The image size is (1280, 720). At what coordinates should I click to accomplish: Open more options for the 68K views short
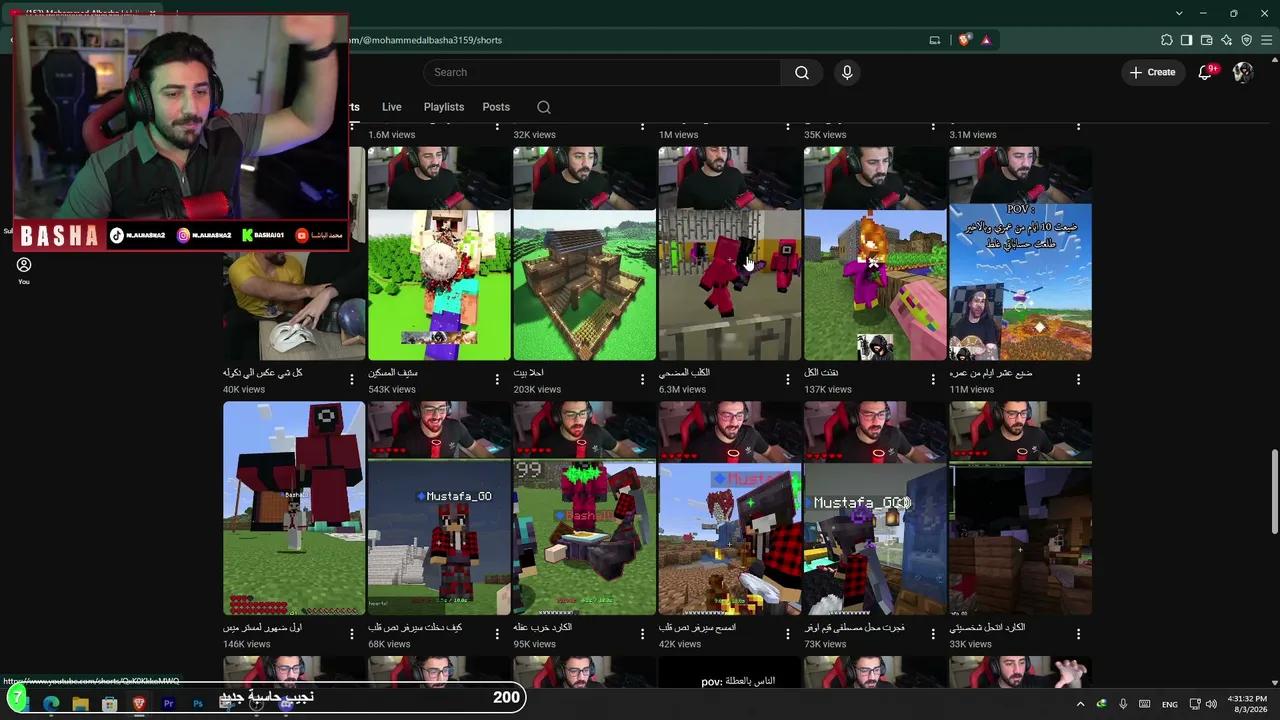point(497,634)
